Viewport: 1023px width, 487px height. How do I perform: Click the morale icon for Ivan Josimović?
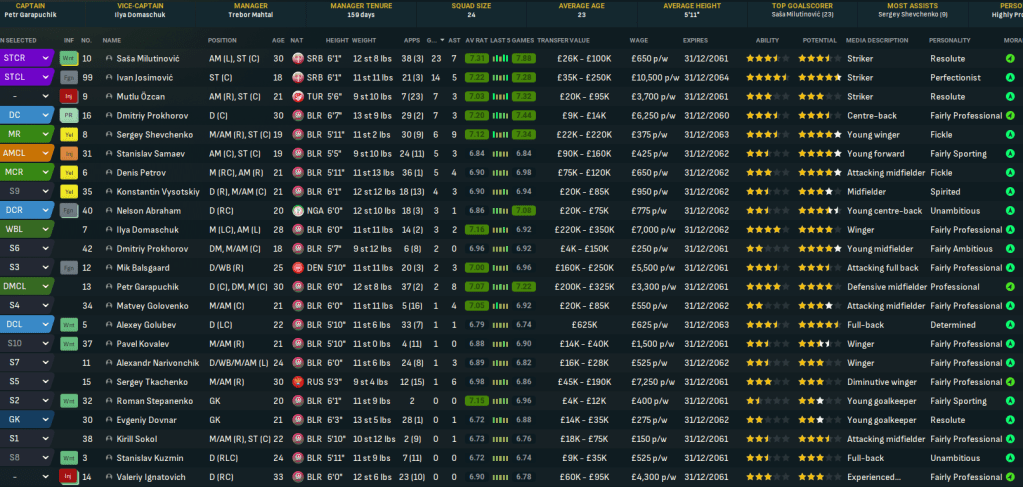point(1009,78)
